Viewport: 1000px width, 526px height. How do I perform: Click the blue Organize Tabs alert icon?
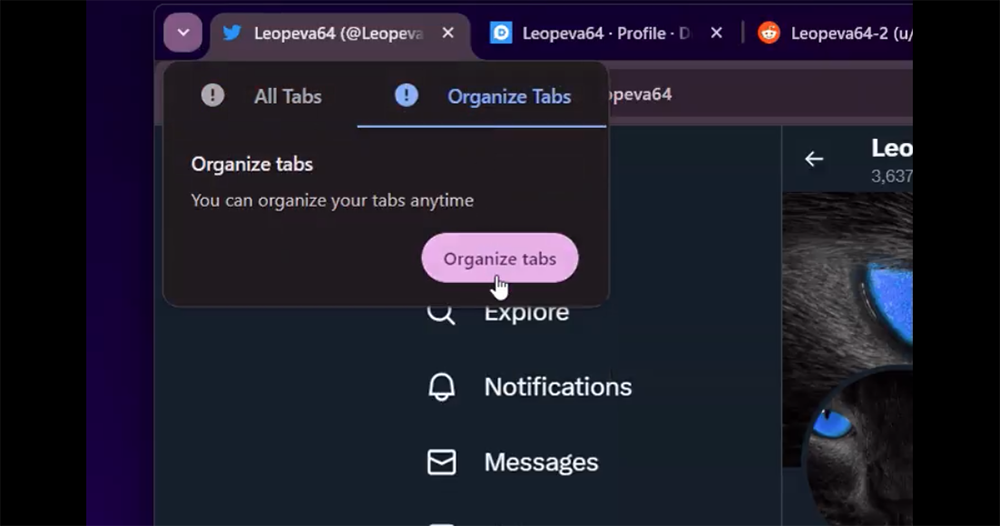(406, 96)
